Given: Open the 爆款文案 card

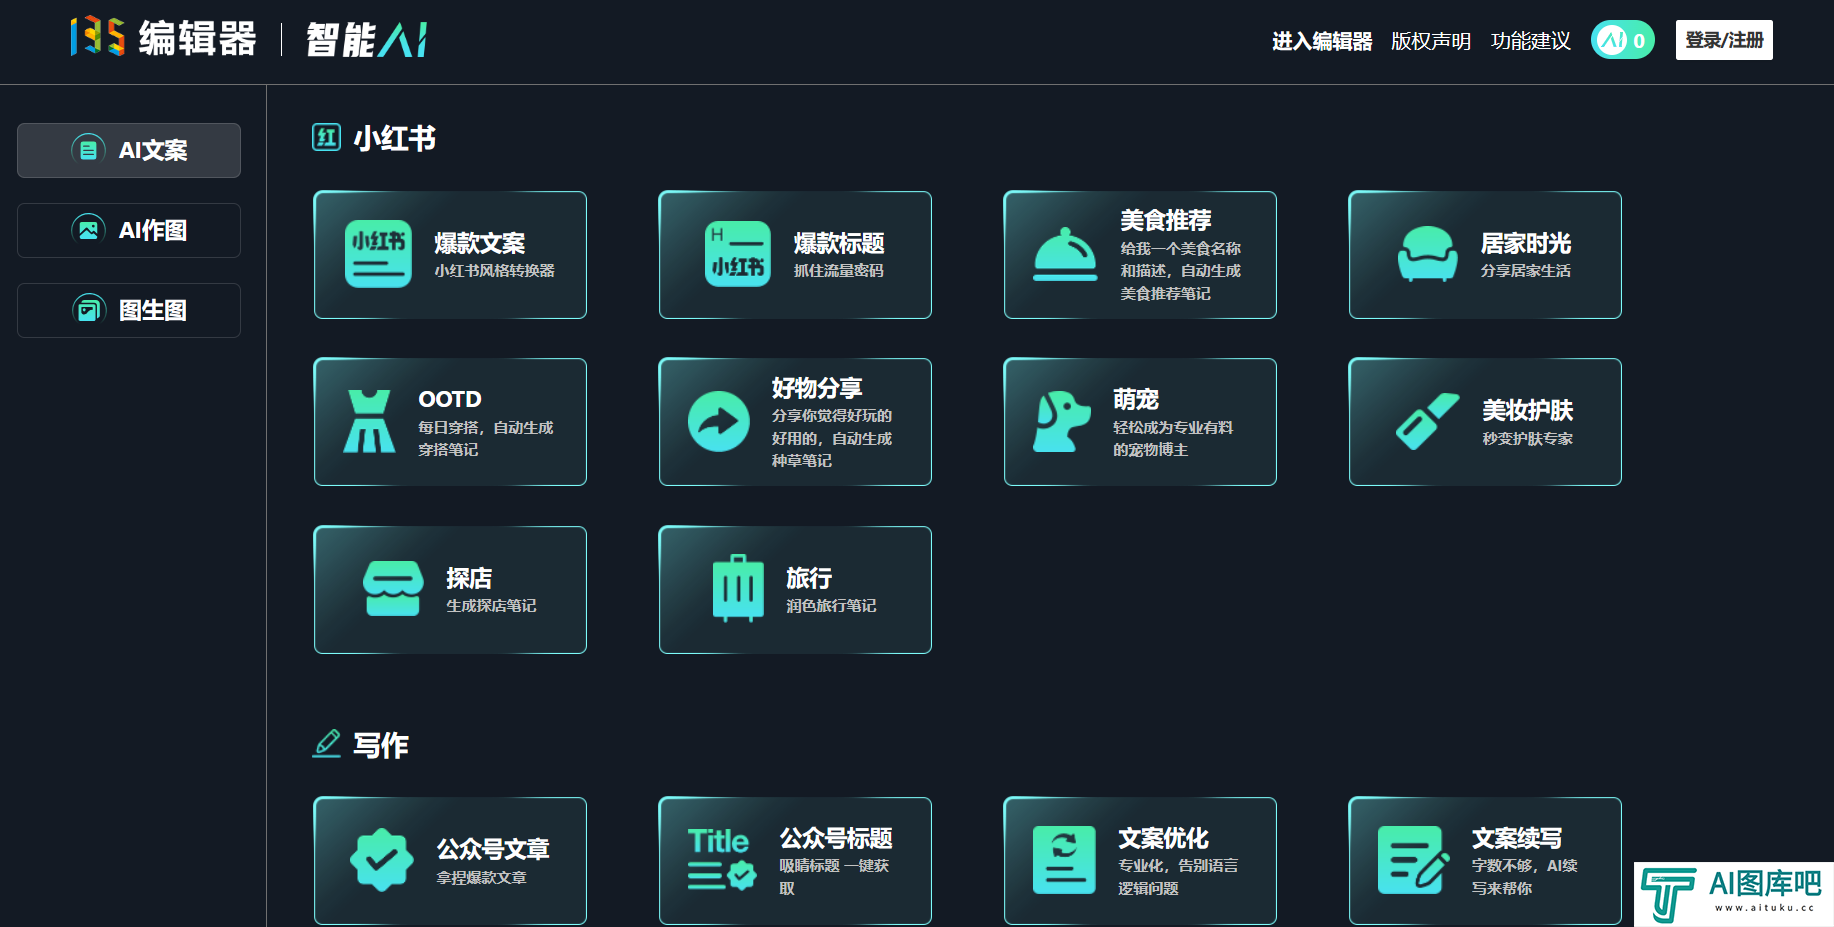Looking at the screenshot, I should coord(450,255).
